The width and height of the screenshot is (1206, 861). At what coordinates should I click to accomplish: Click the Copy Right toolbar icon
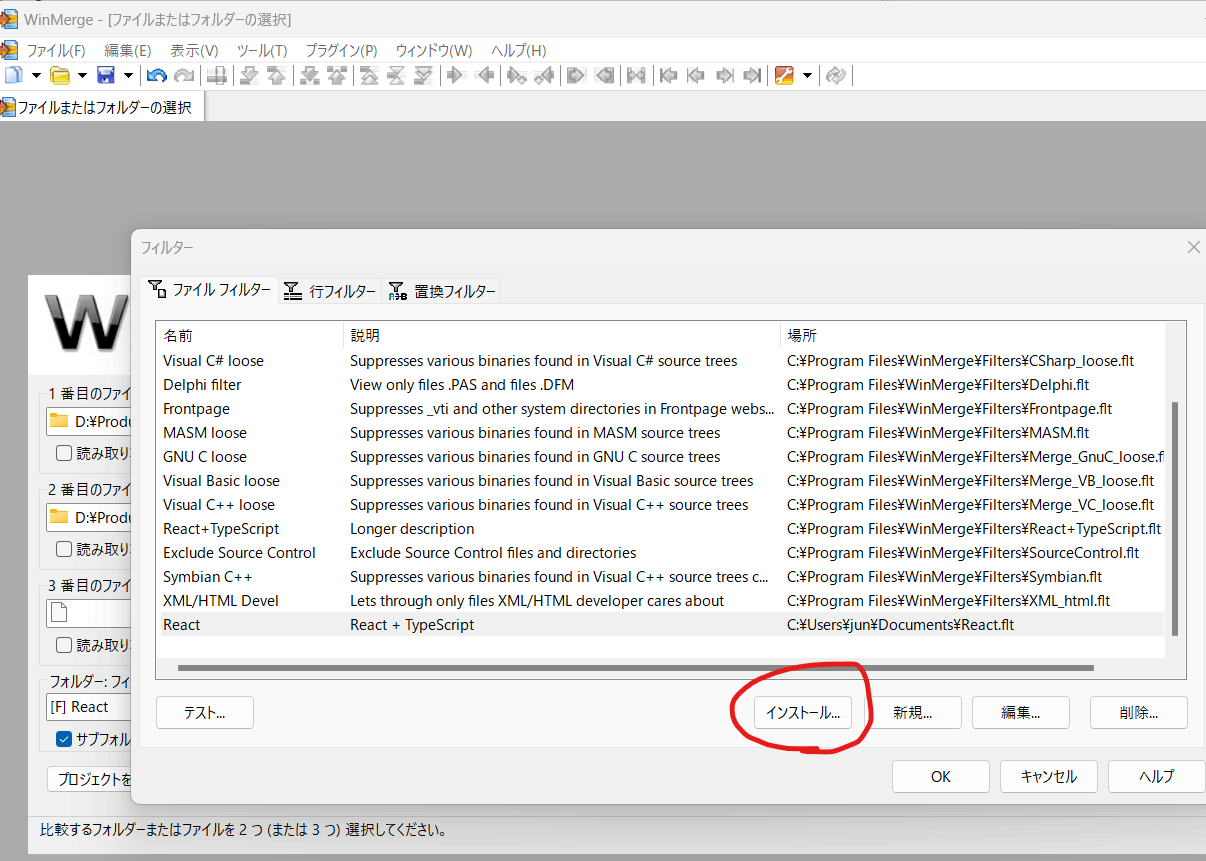point(456,75)
